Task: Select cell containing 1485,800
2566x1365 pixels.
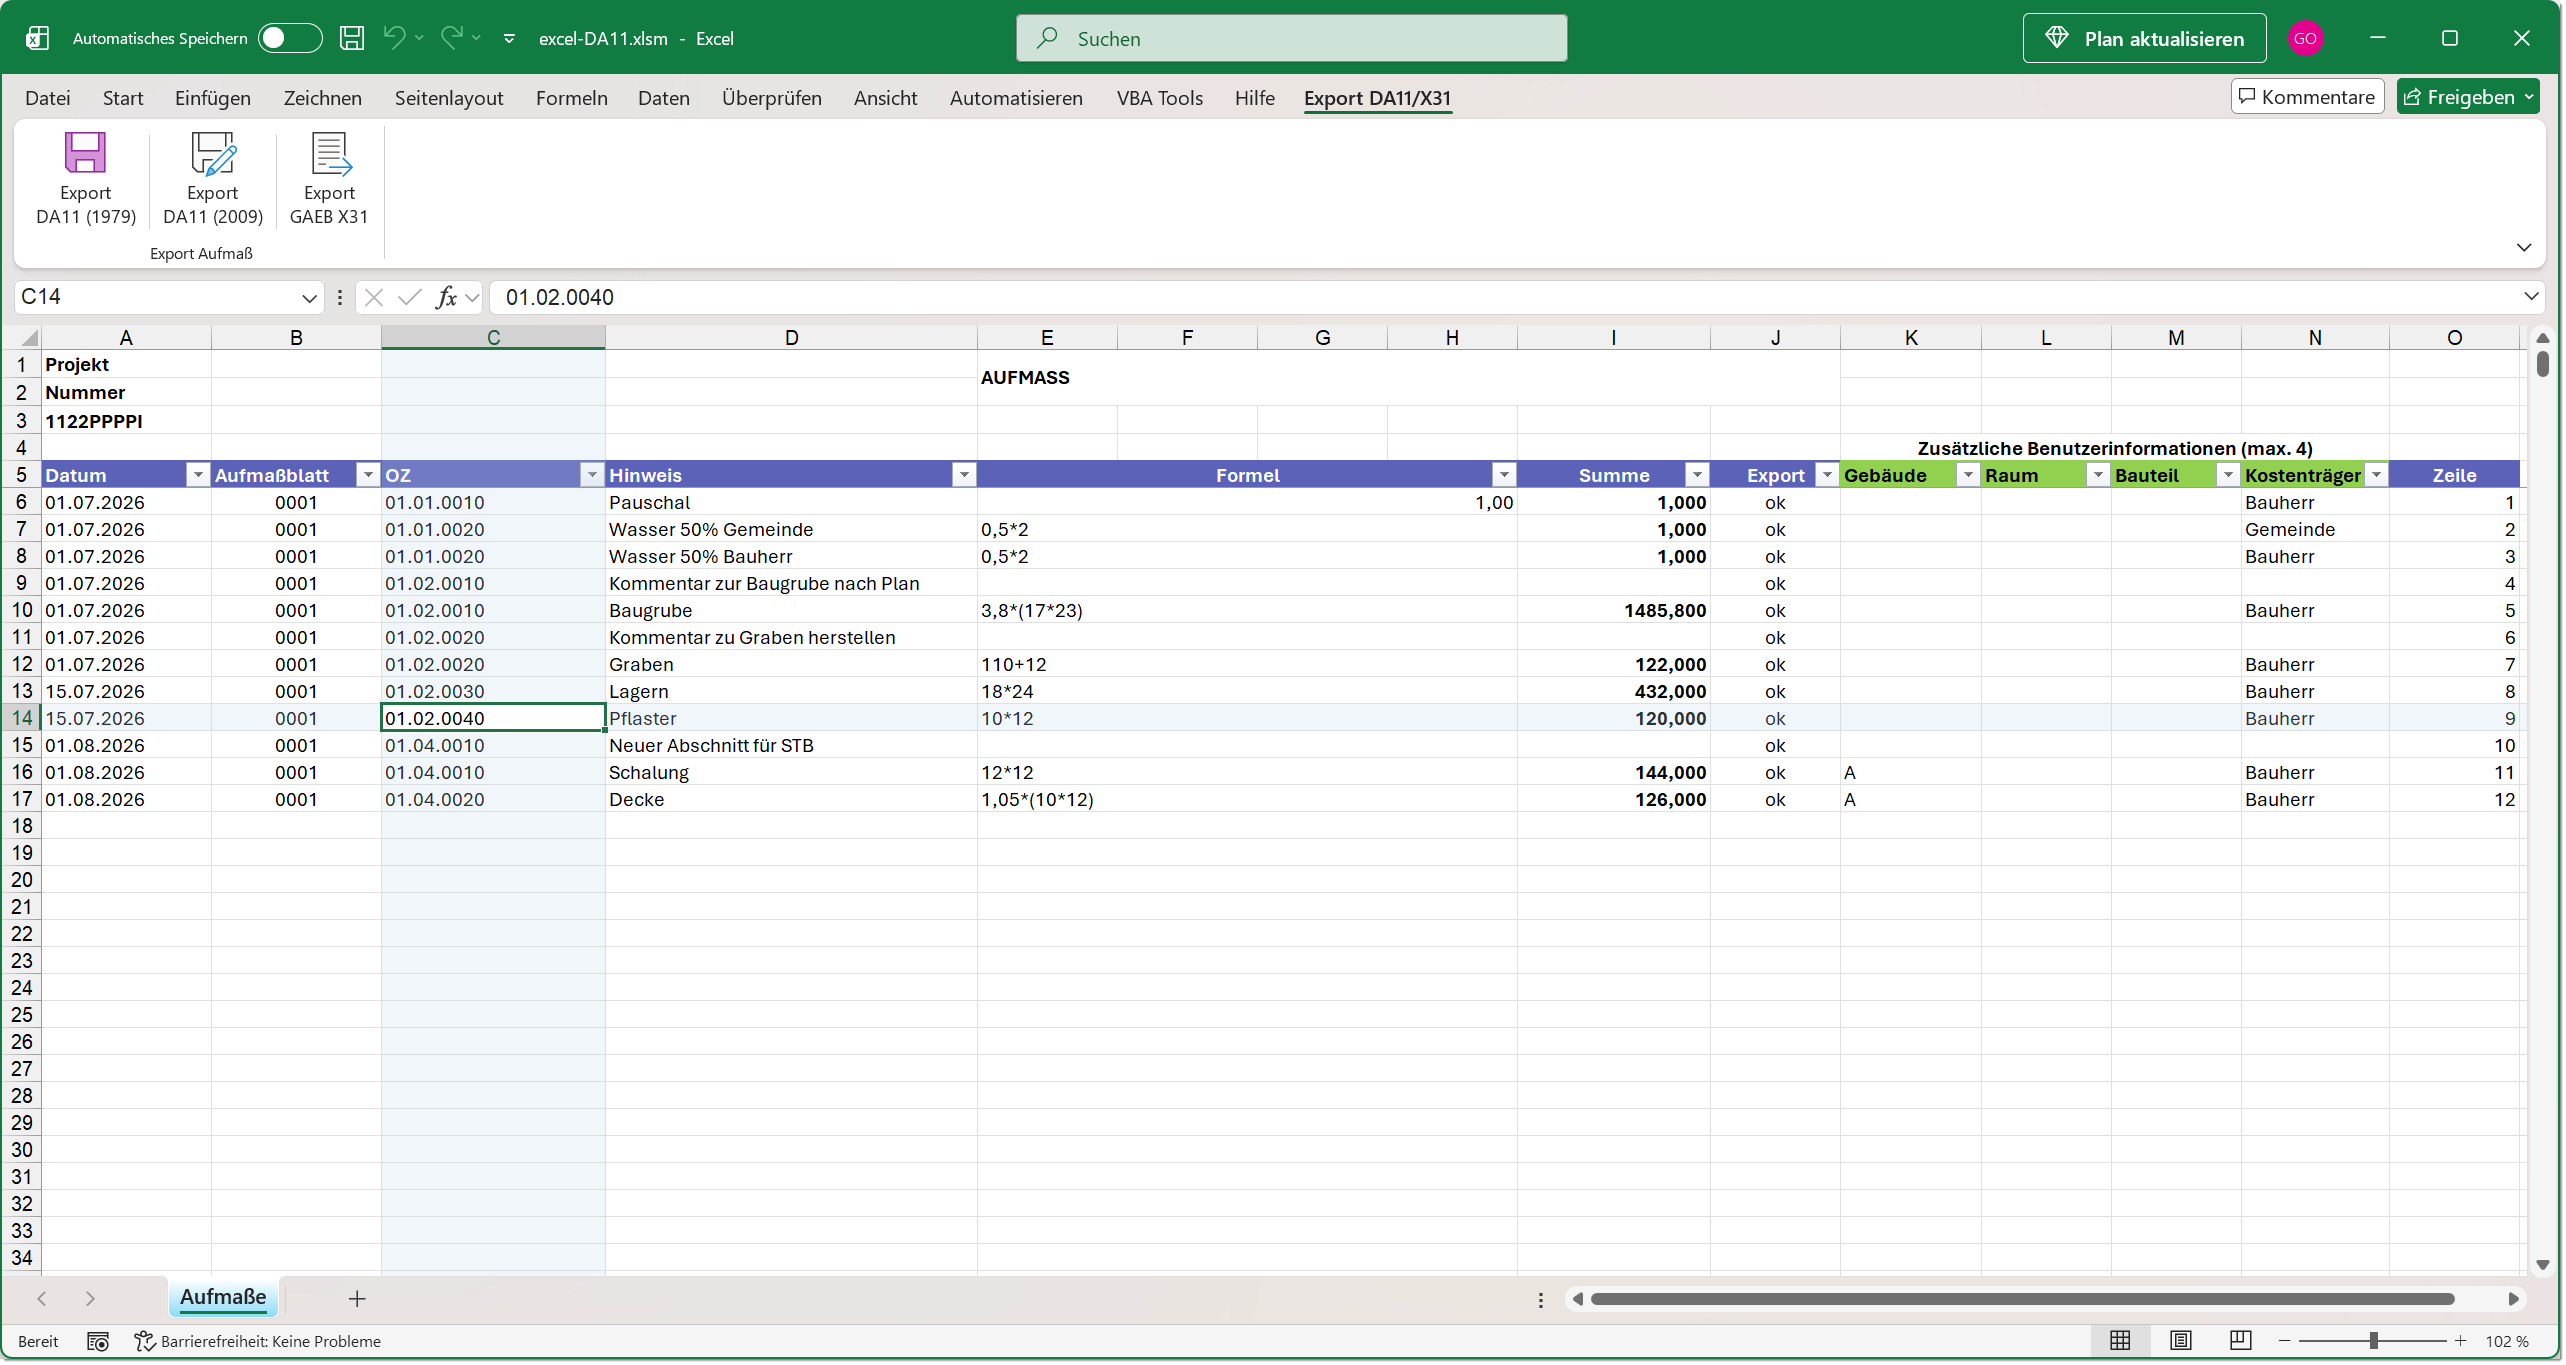Action: pos(1613,611)
